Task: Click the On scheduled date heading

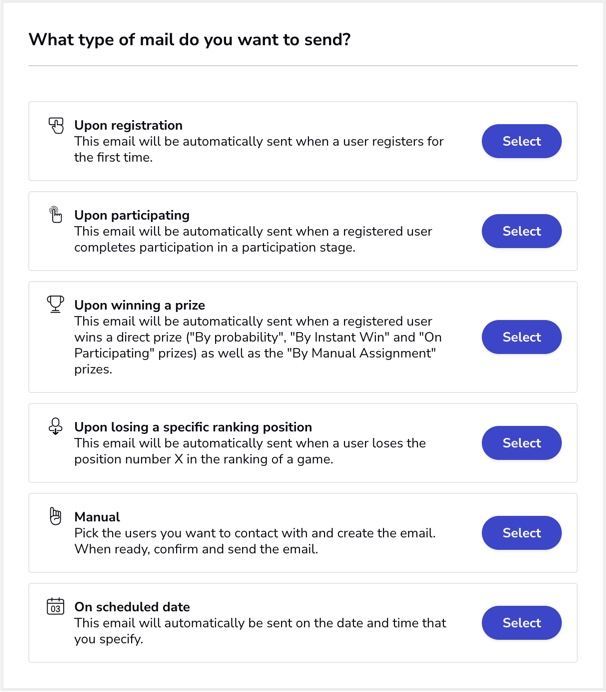Action: click(132, 607)
